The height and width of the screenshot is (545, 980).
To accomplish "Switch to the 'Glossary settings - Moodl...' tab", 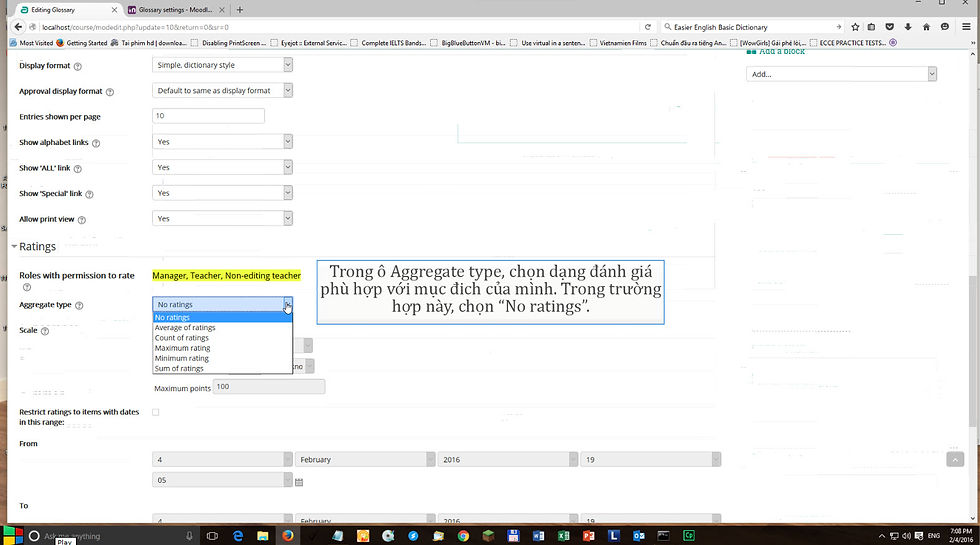I will 177,9.
